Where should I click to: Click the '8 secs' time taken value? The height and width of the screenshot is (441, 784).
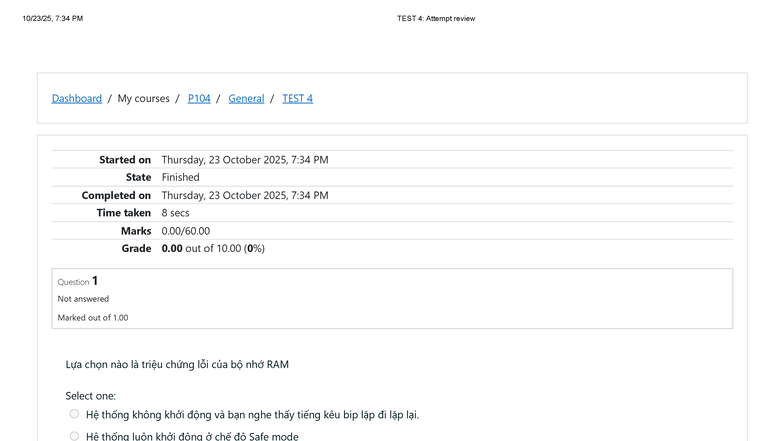pos(176,213)
